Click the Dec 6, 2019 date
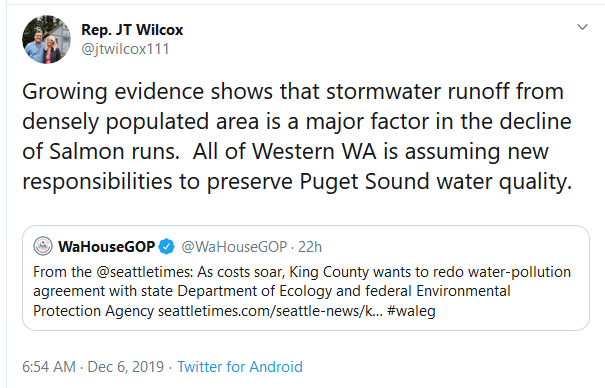Viewport: 605px width, 388px height. click(x=126, y=366)
